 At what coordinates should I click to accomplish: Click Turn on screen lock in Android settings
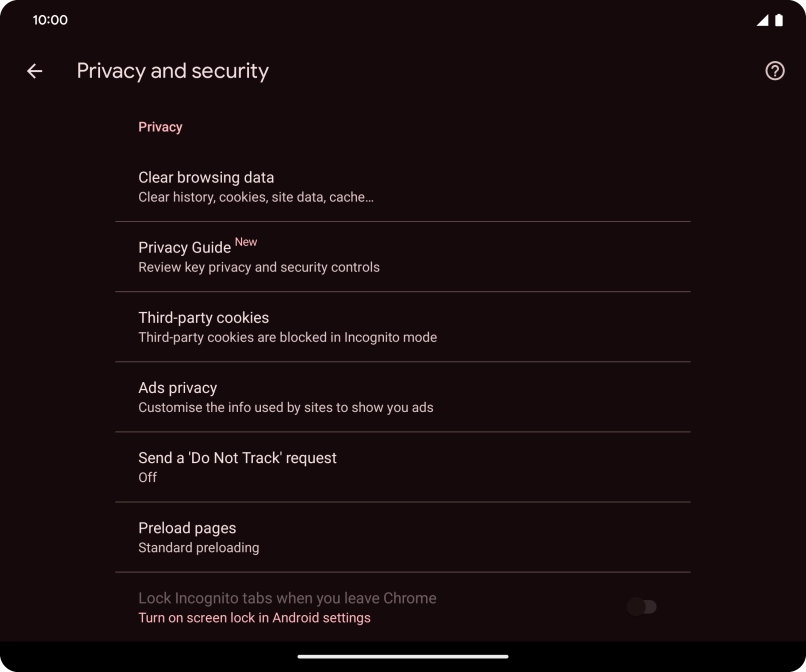click(253, 617)
